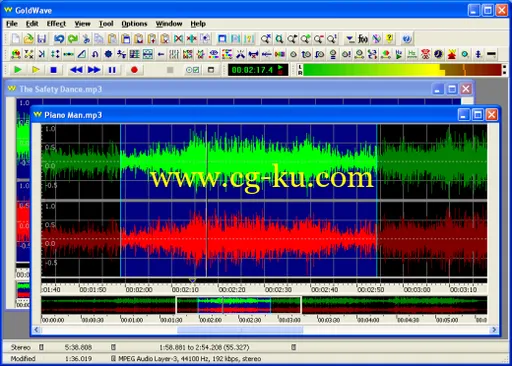Image resolution: width=512 pixels, height=366 pixels.
Task: Click the red tower Maximize Volume icon
Action: click(x=452, y=54)
